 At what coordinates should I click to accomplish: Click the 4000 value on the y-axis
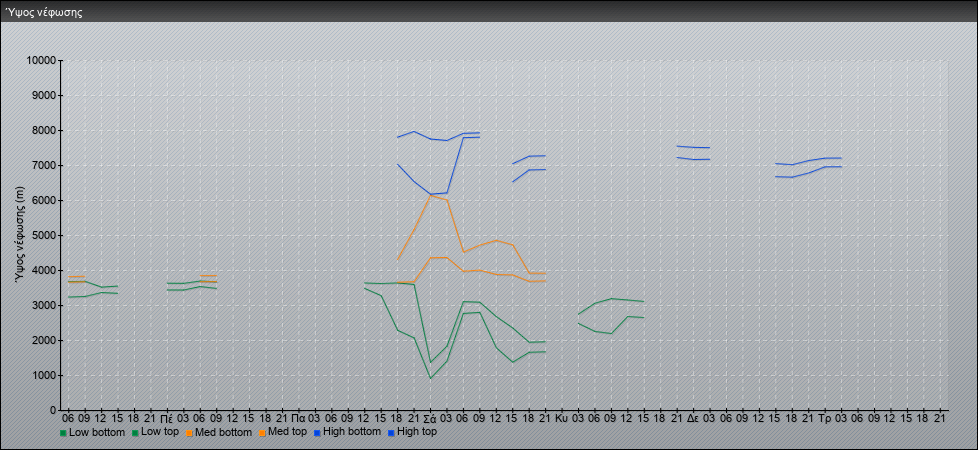pos(44,270)
